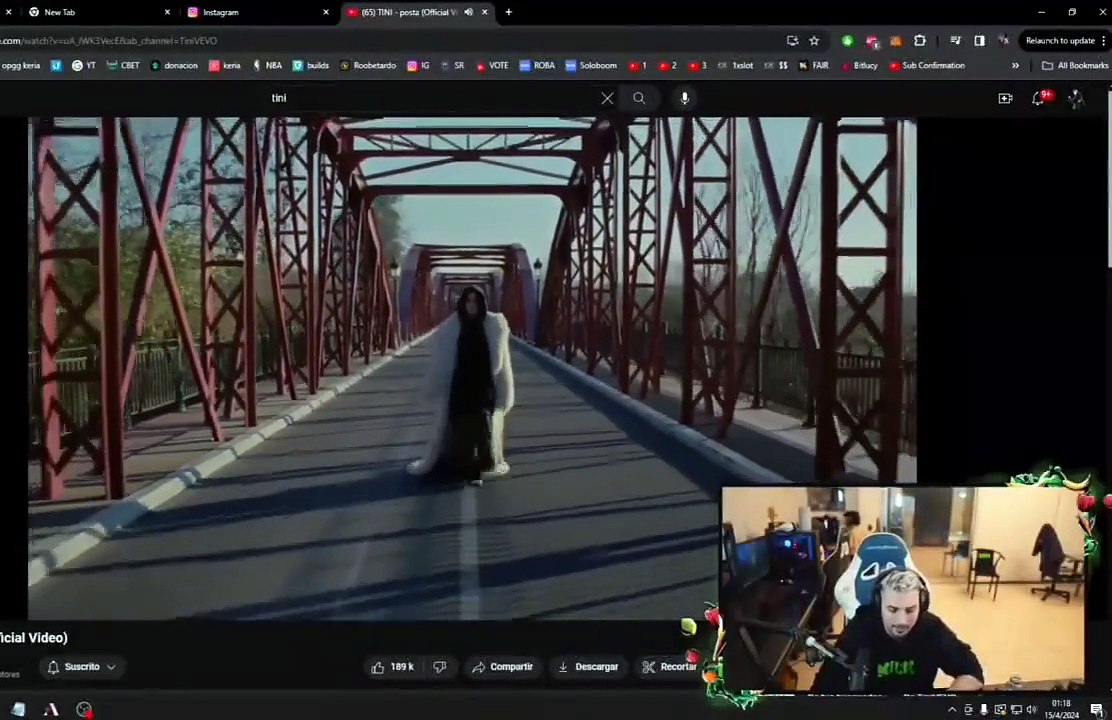1112x720 pixels.
Task: Open opgg keria bookmark
Action: pyautogui.click(x=21, y=65)
